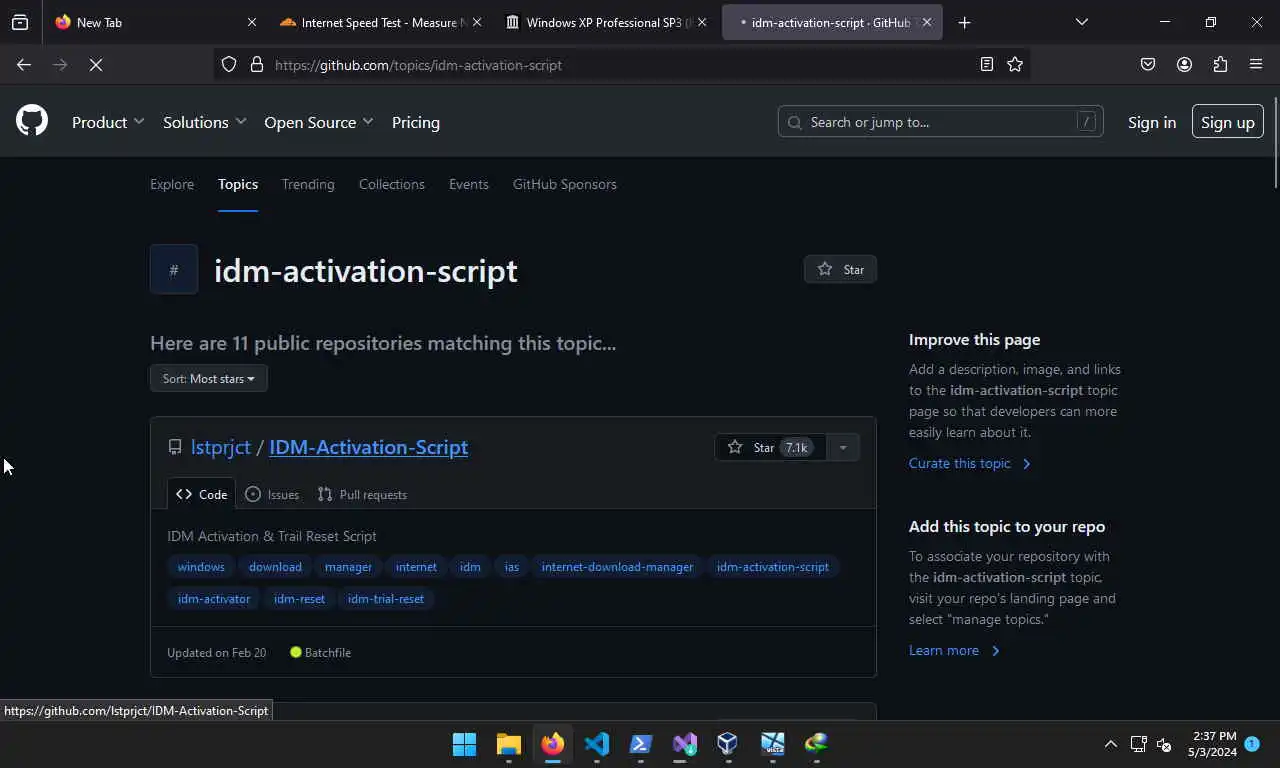Open the Learn more link
Screen dimensions: 1280x768
click(954, 650)
